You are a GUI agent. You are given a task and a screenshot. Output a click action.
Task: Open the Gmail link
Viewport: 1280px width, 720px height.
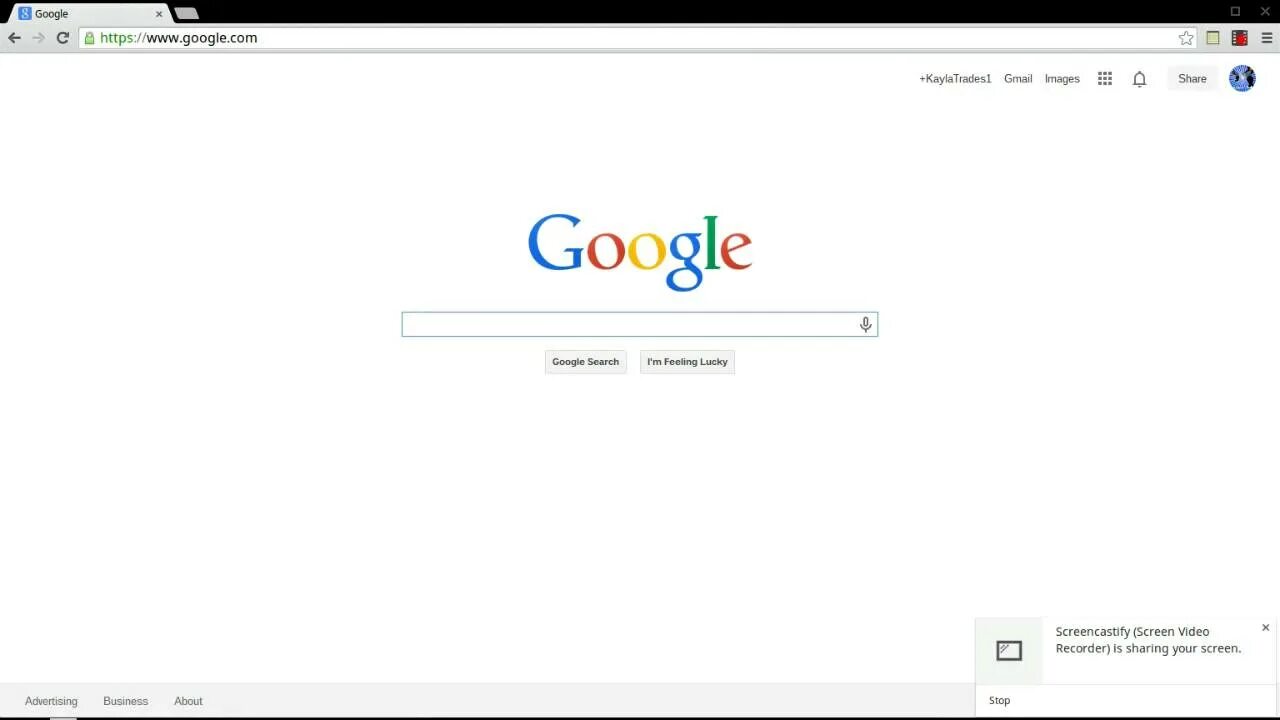pos(1018,79)
